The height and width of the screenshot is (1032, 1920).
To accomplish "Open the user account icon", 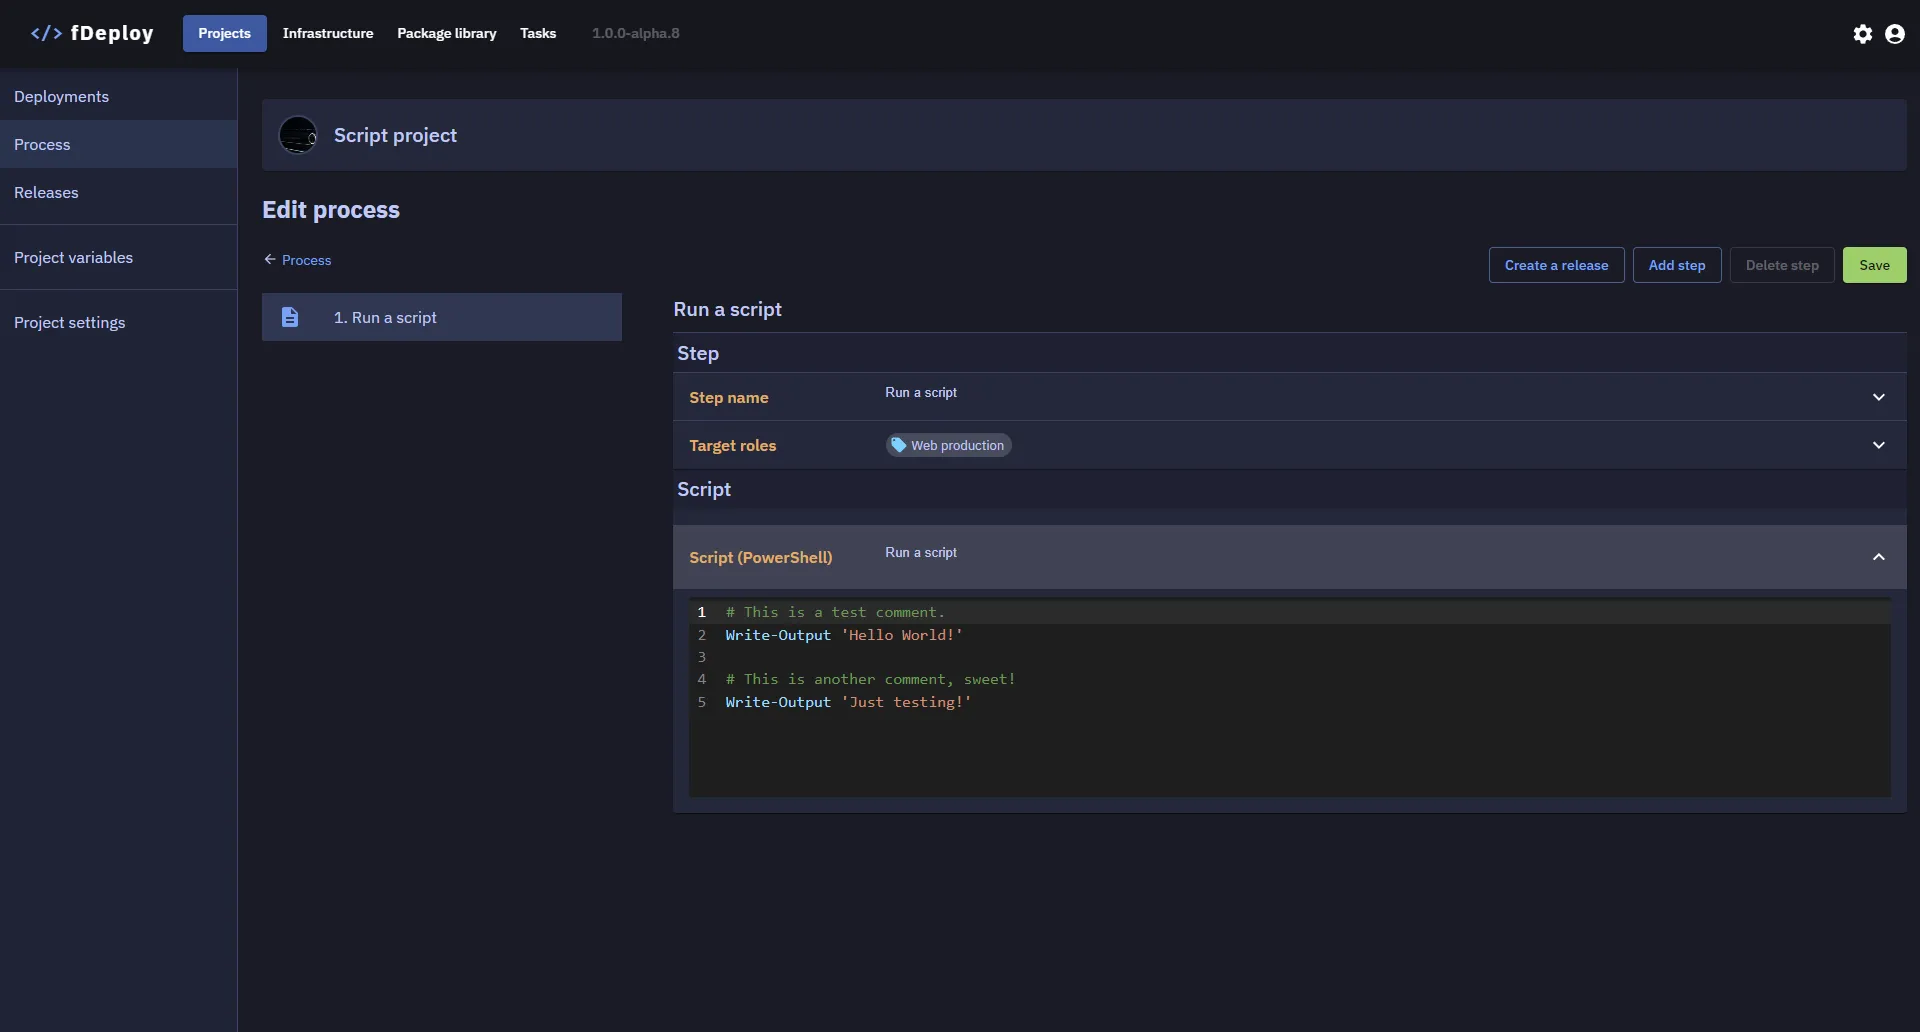I will coord(1894,34).
